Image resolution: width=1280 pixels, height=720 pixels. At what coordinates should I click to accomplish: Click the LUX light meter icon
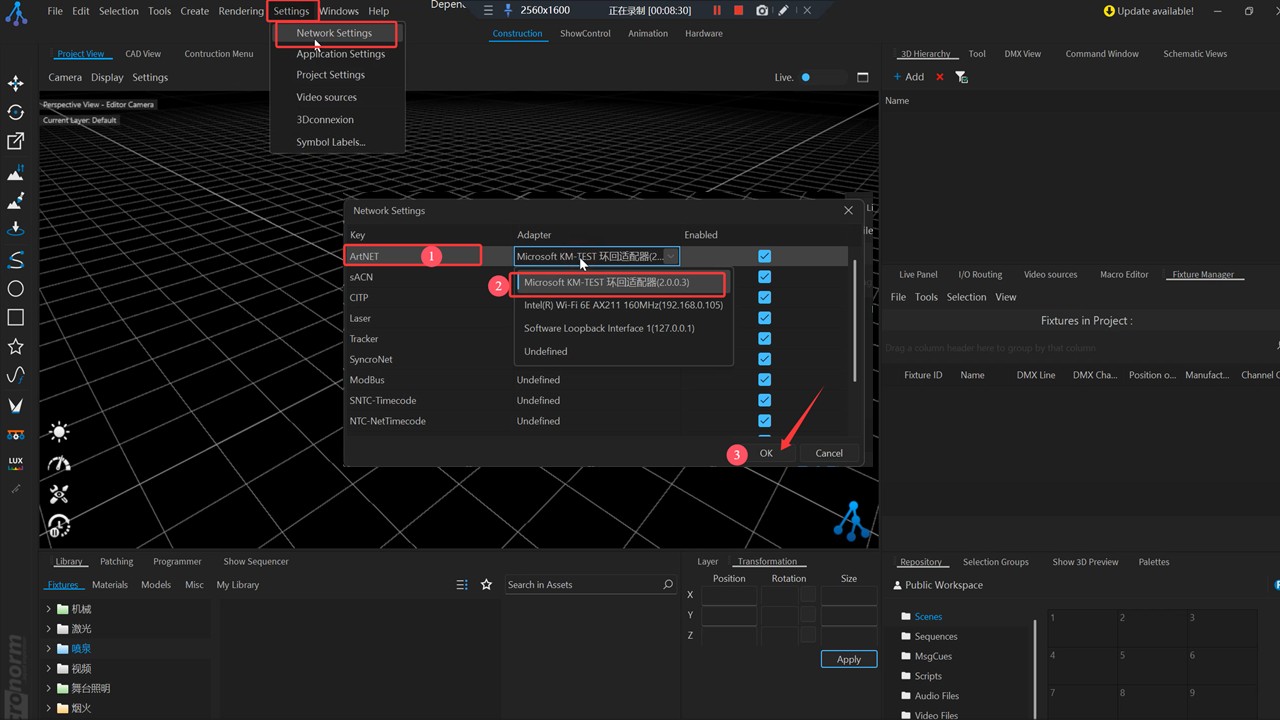[x=16, y=463]
